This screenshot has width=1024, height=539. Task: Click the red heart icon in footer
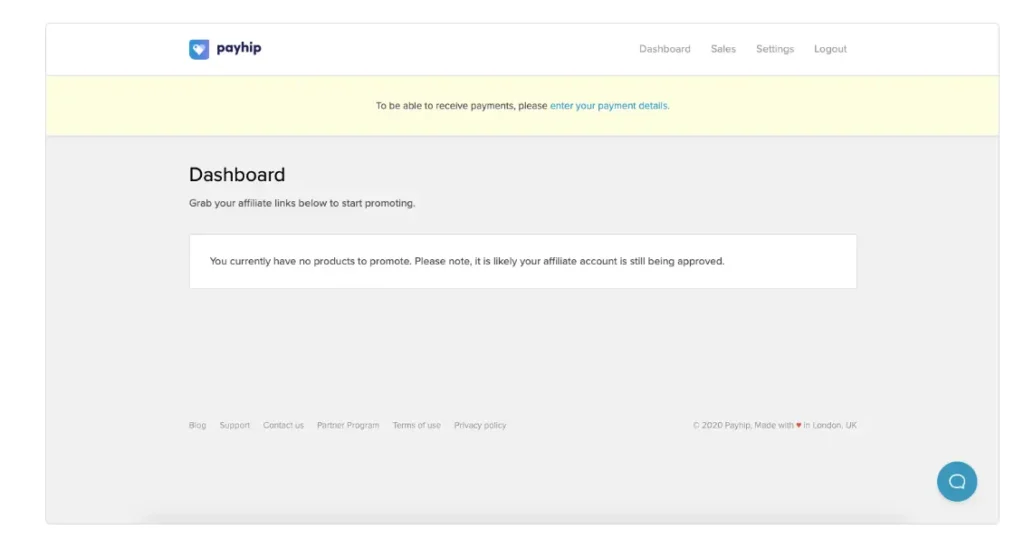798,426
